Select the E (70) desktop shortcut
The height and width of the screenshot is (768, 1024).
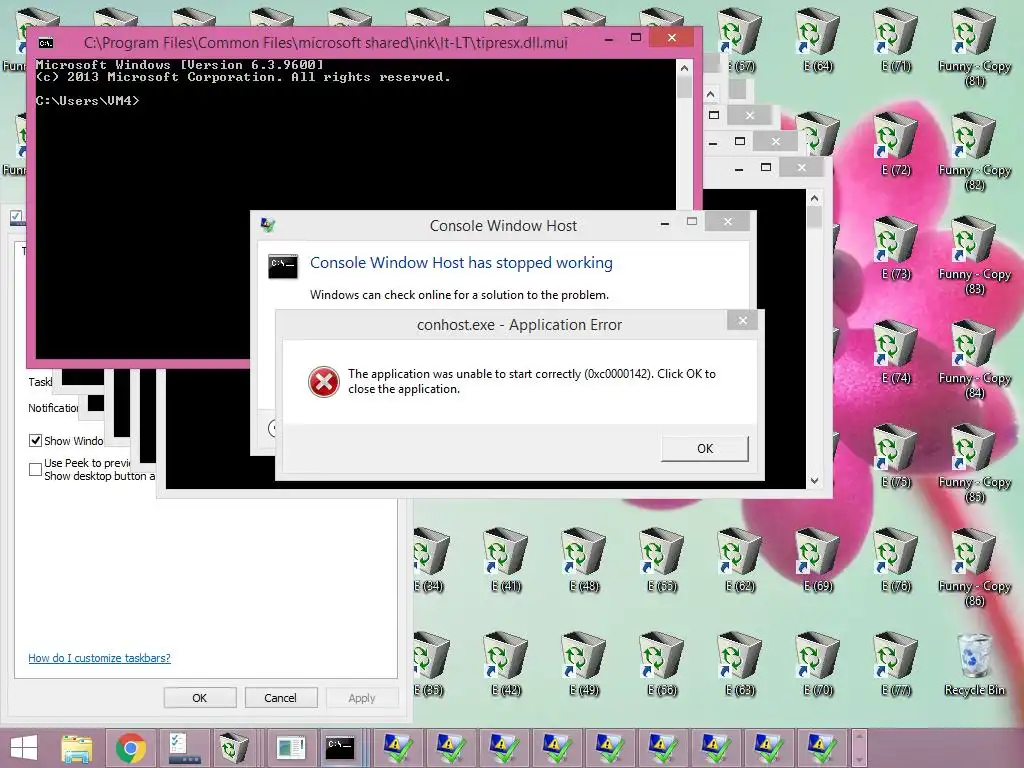click(818, 664)
